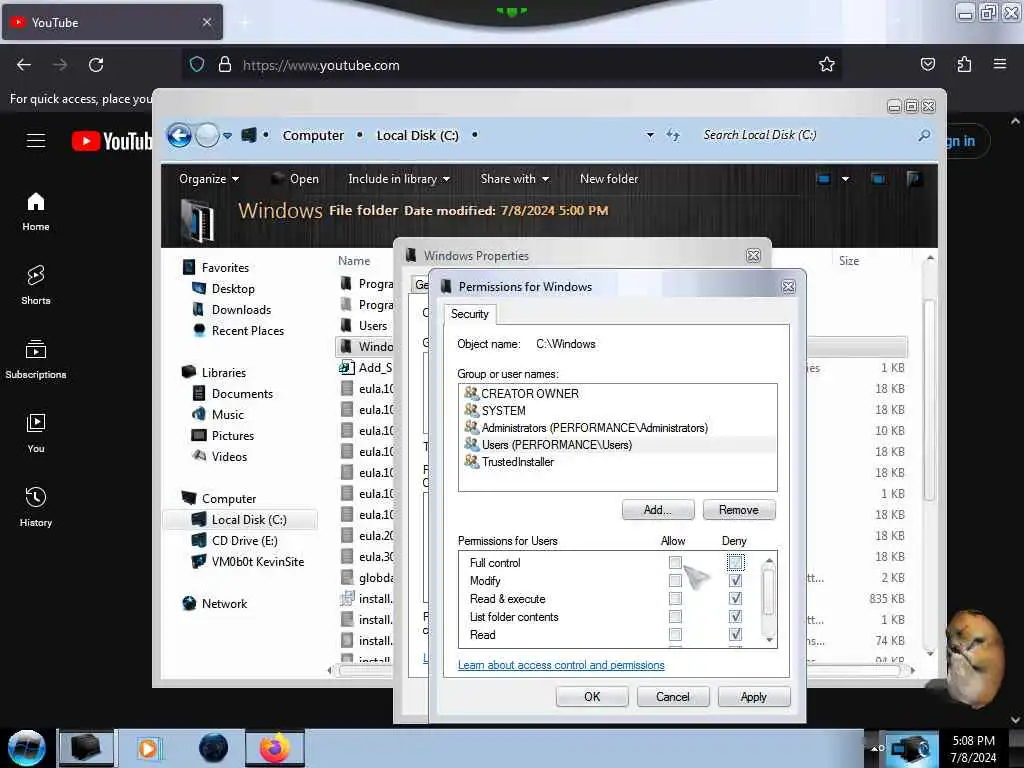Viewport: 1024px width, 768px height.
Task: Select Local Disk (C:) in navigation pane
Action: [x=240, y=520]
